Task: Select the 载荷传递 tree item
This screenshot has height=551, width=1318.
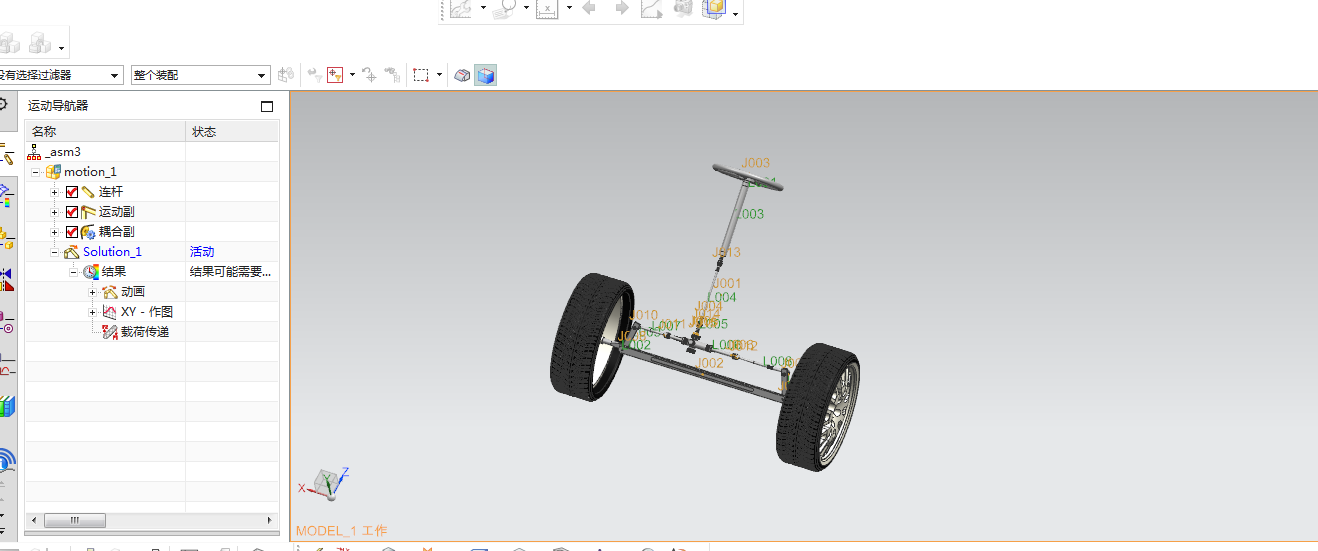Action: pyautogui.click(x=145, y=332)
